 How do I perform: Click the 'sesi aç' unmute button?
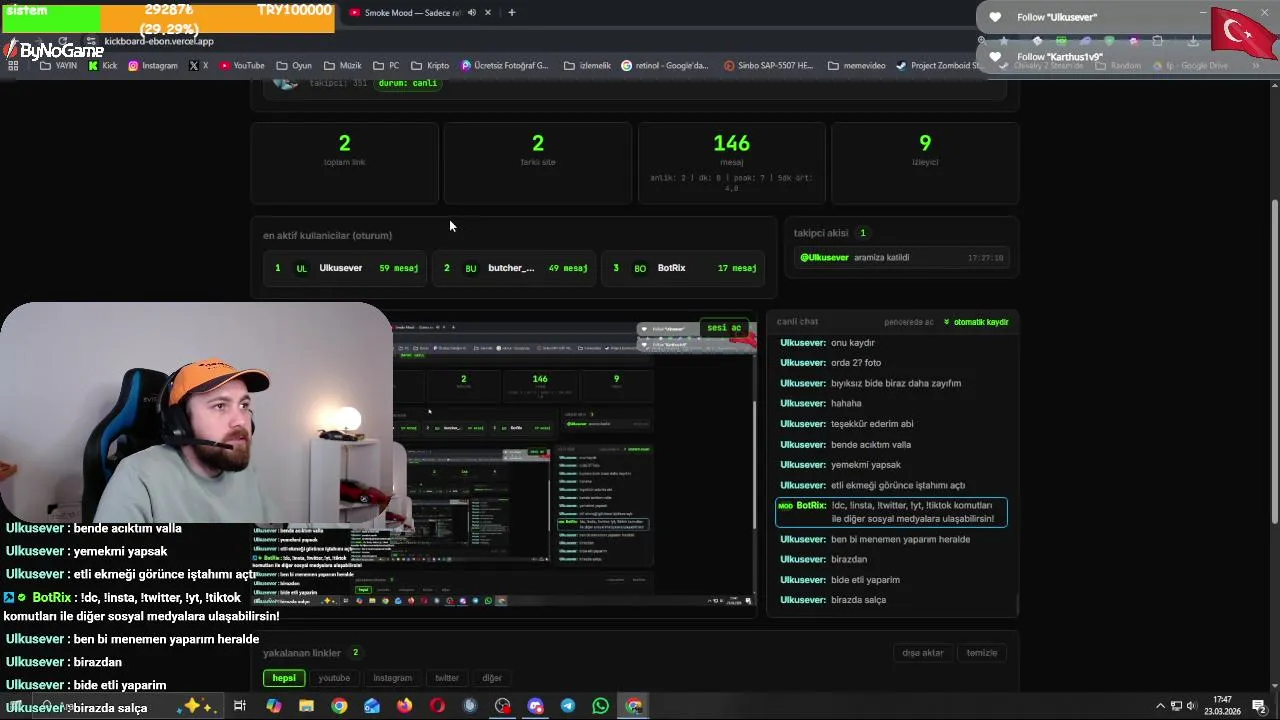point(724,328)
